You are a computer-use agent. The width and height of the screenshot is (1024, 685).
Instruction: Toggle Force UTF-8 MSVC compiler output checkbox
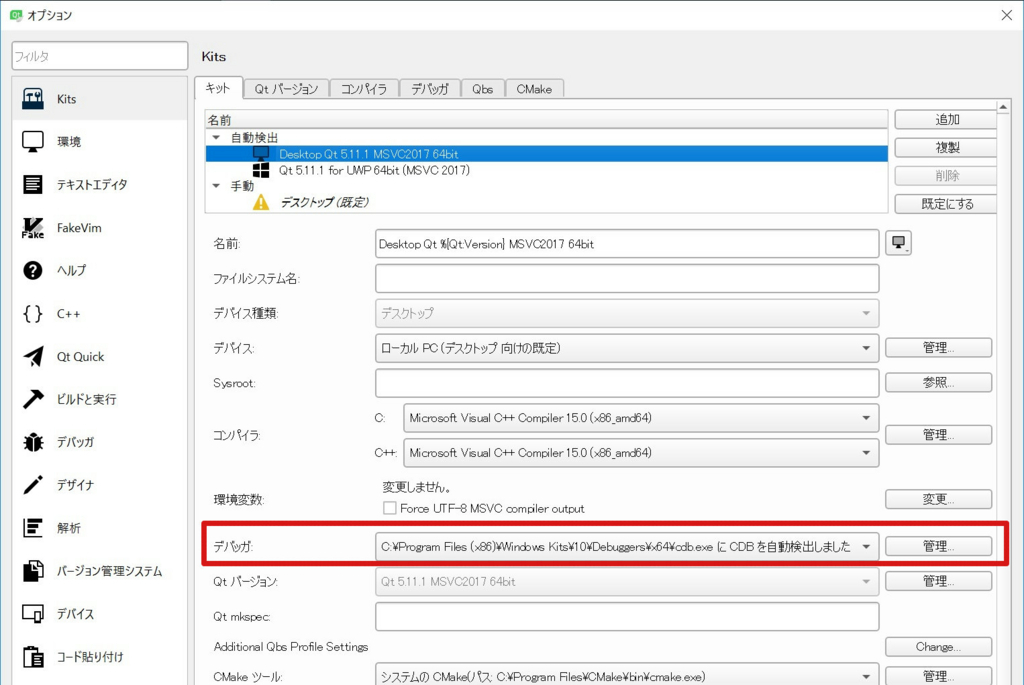pyautogui.click(x=390, y=508)
